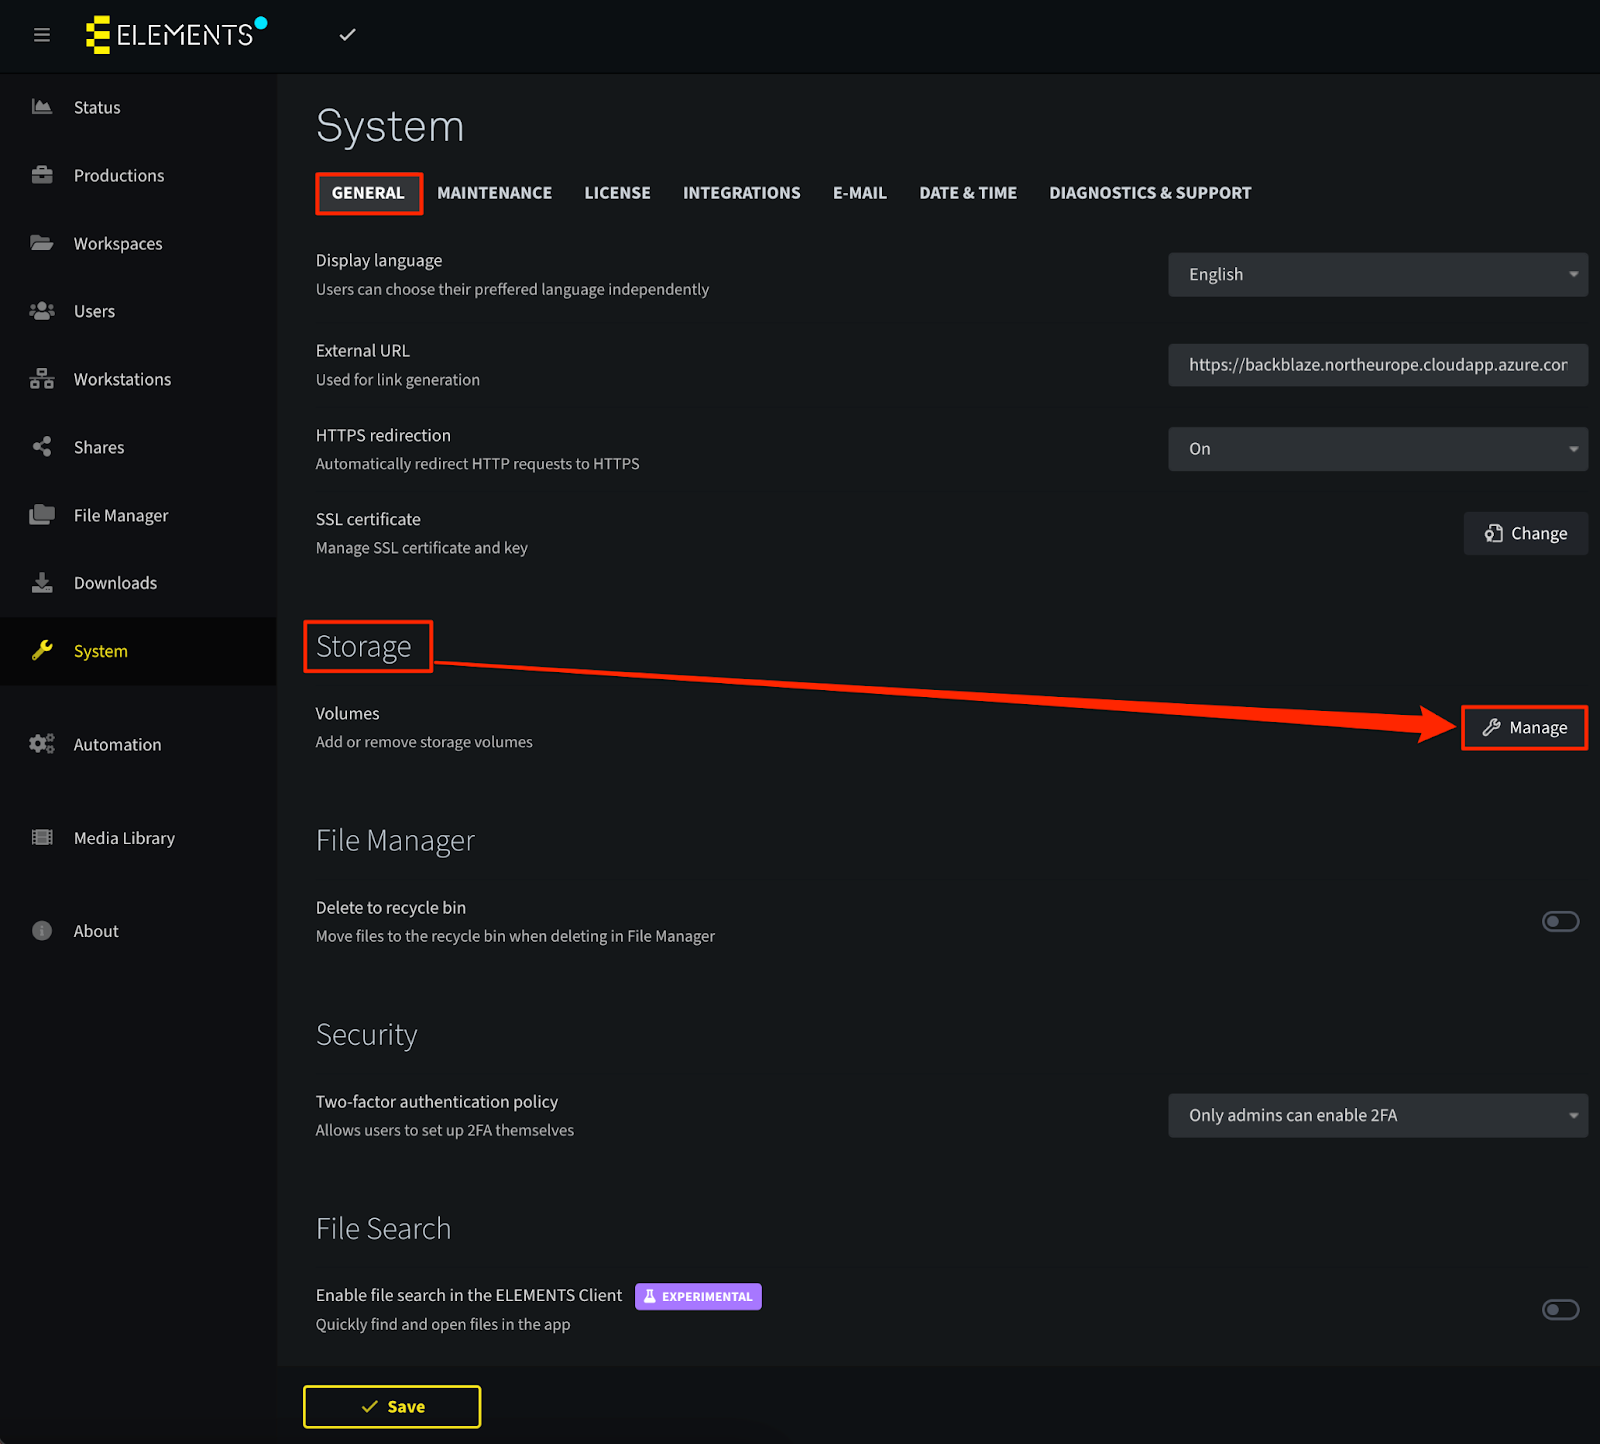
Task: Click the Workstations network icon
Action: (x=42, y=379)
